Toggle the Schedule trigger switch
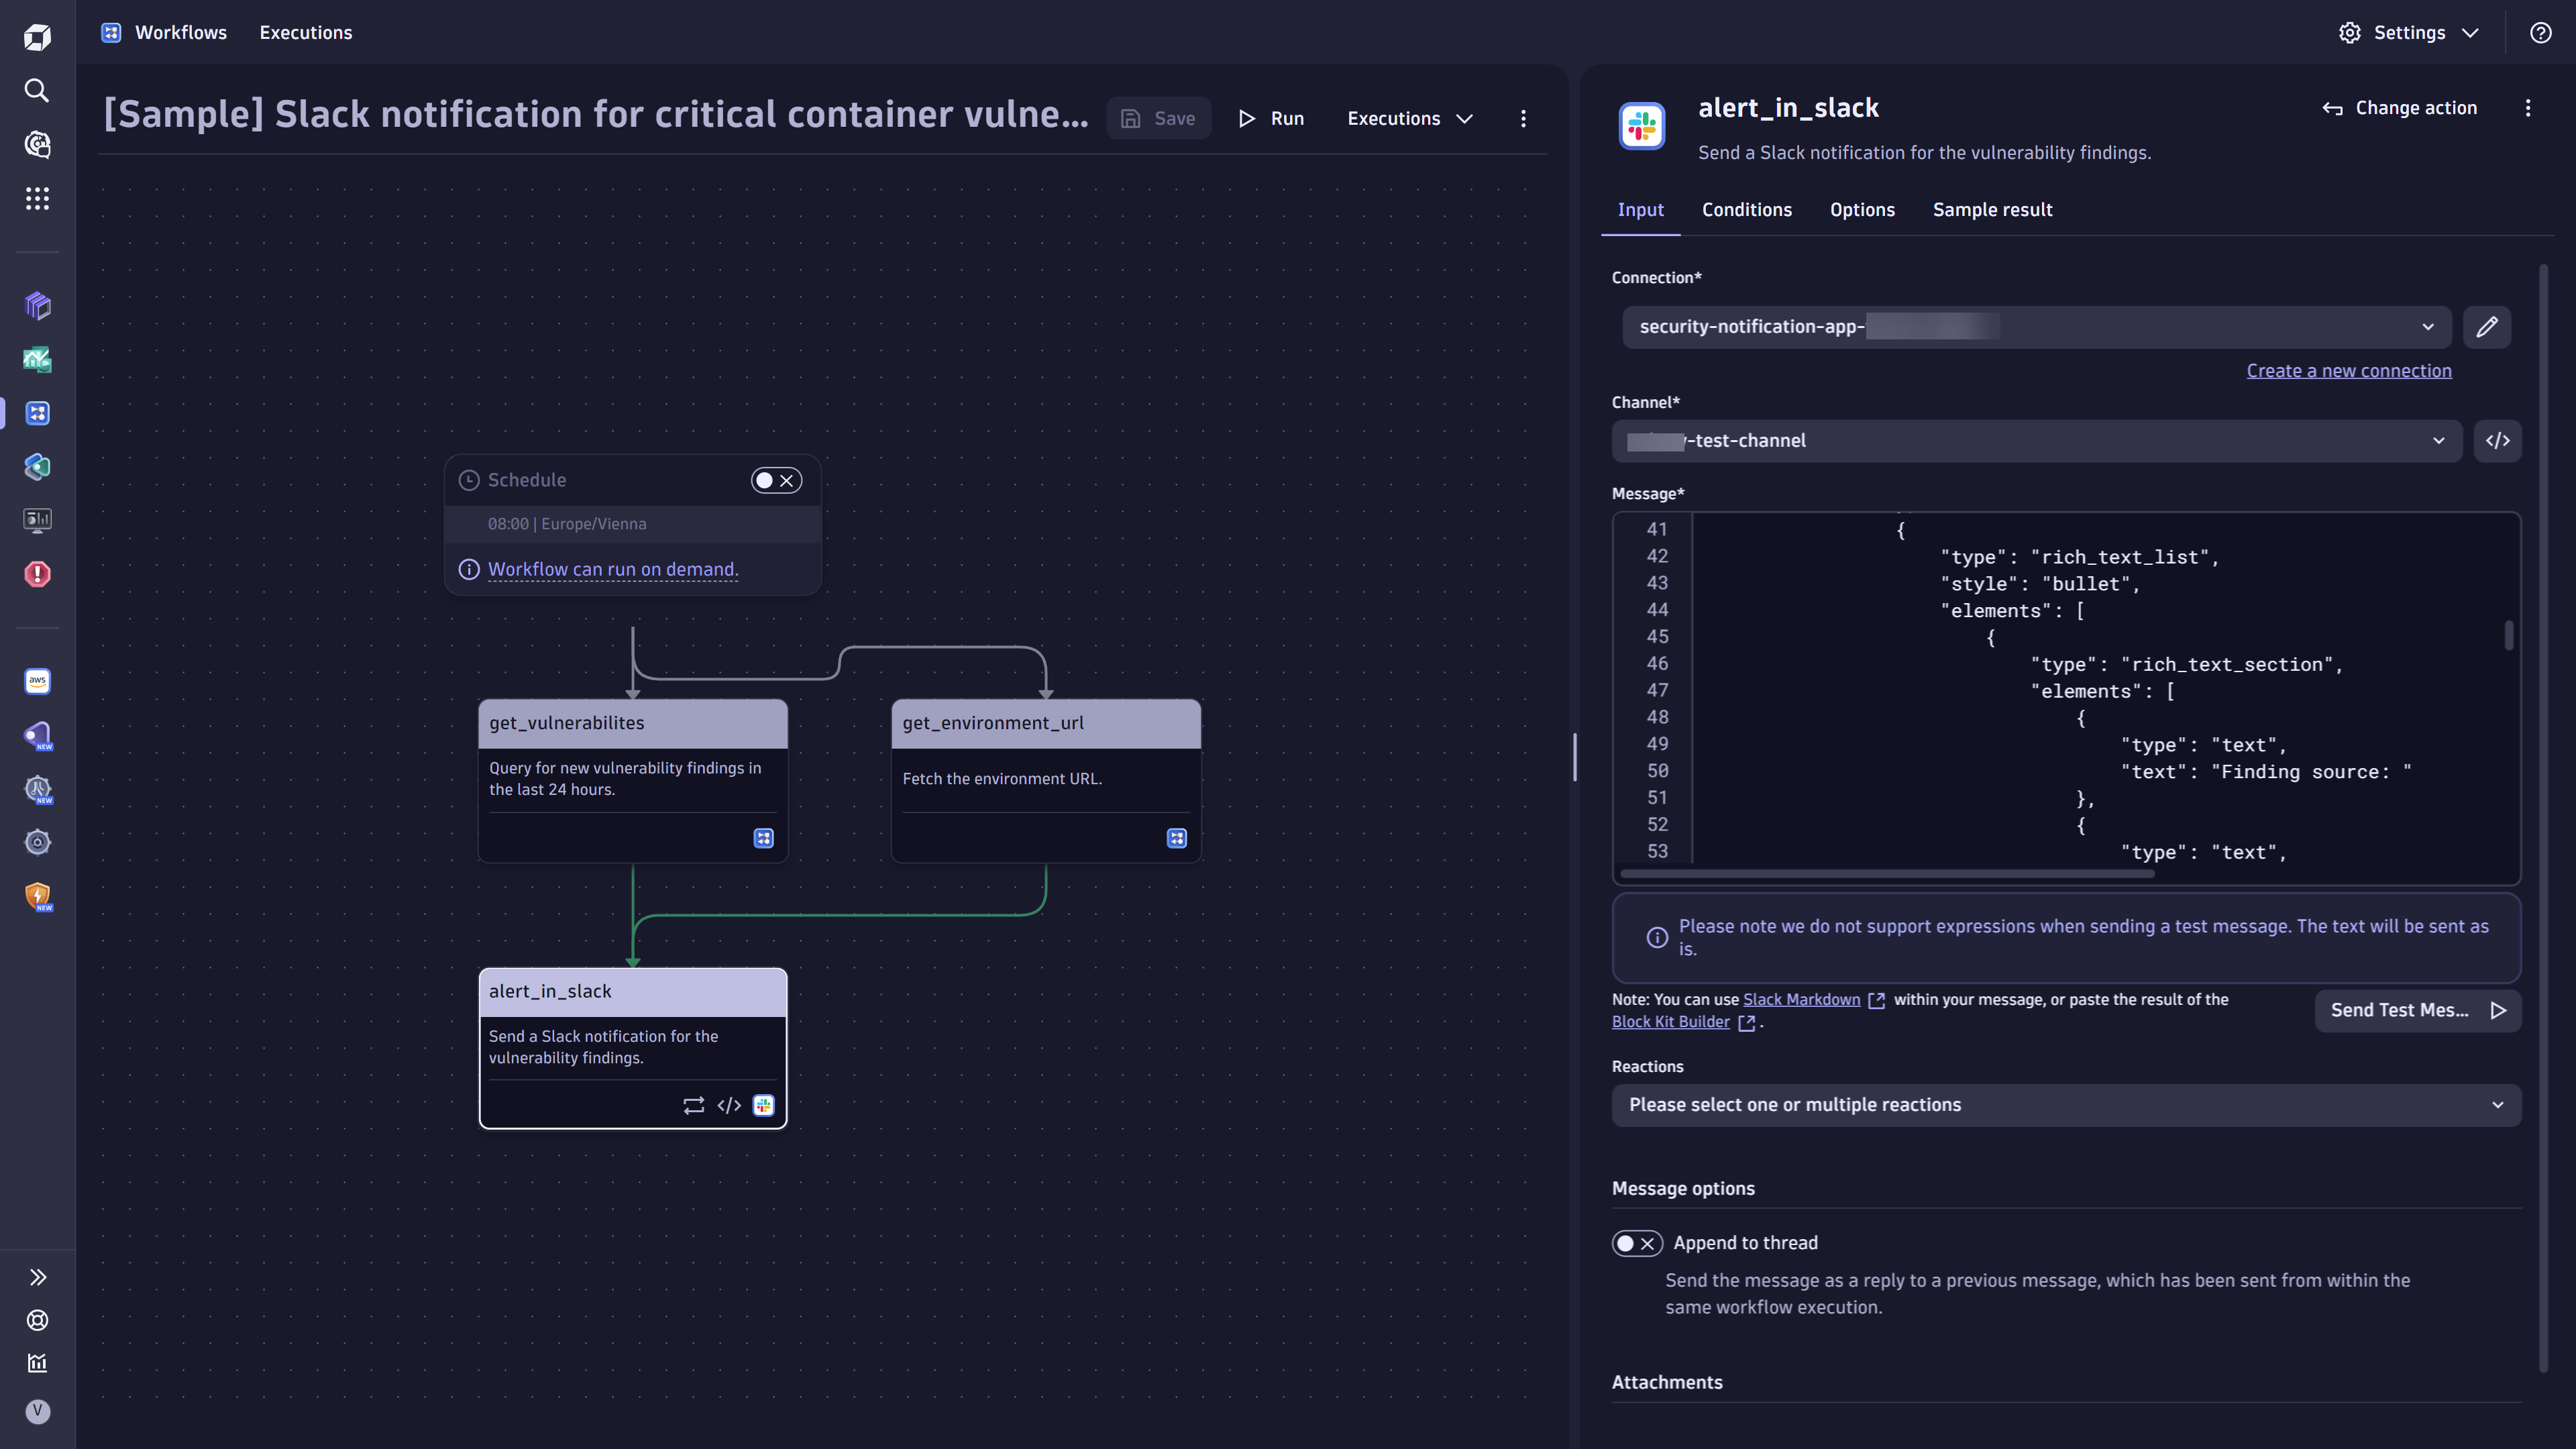 click(x=776, y=481)
